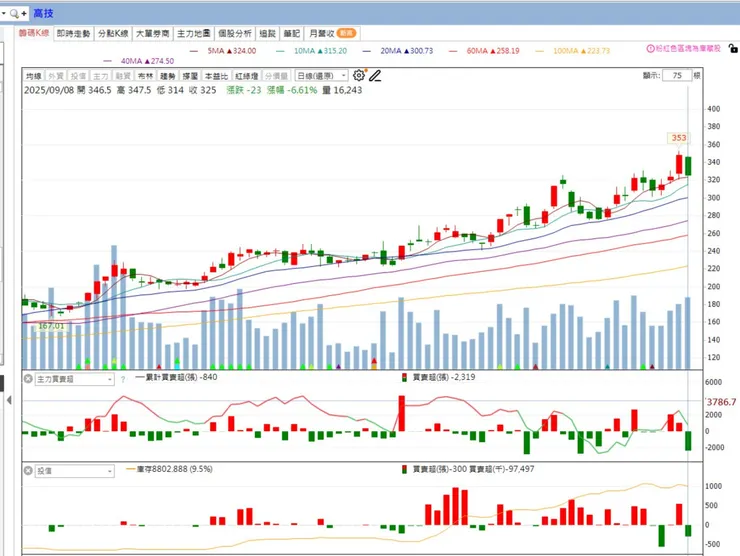Viewport: 740px width, 556px height.
Task: Switch to the 籌碼K線 tab
Action: [34, 33]
